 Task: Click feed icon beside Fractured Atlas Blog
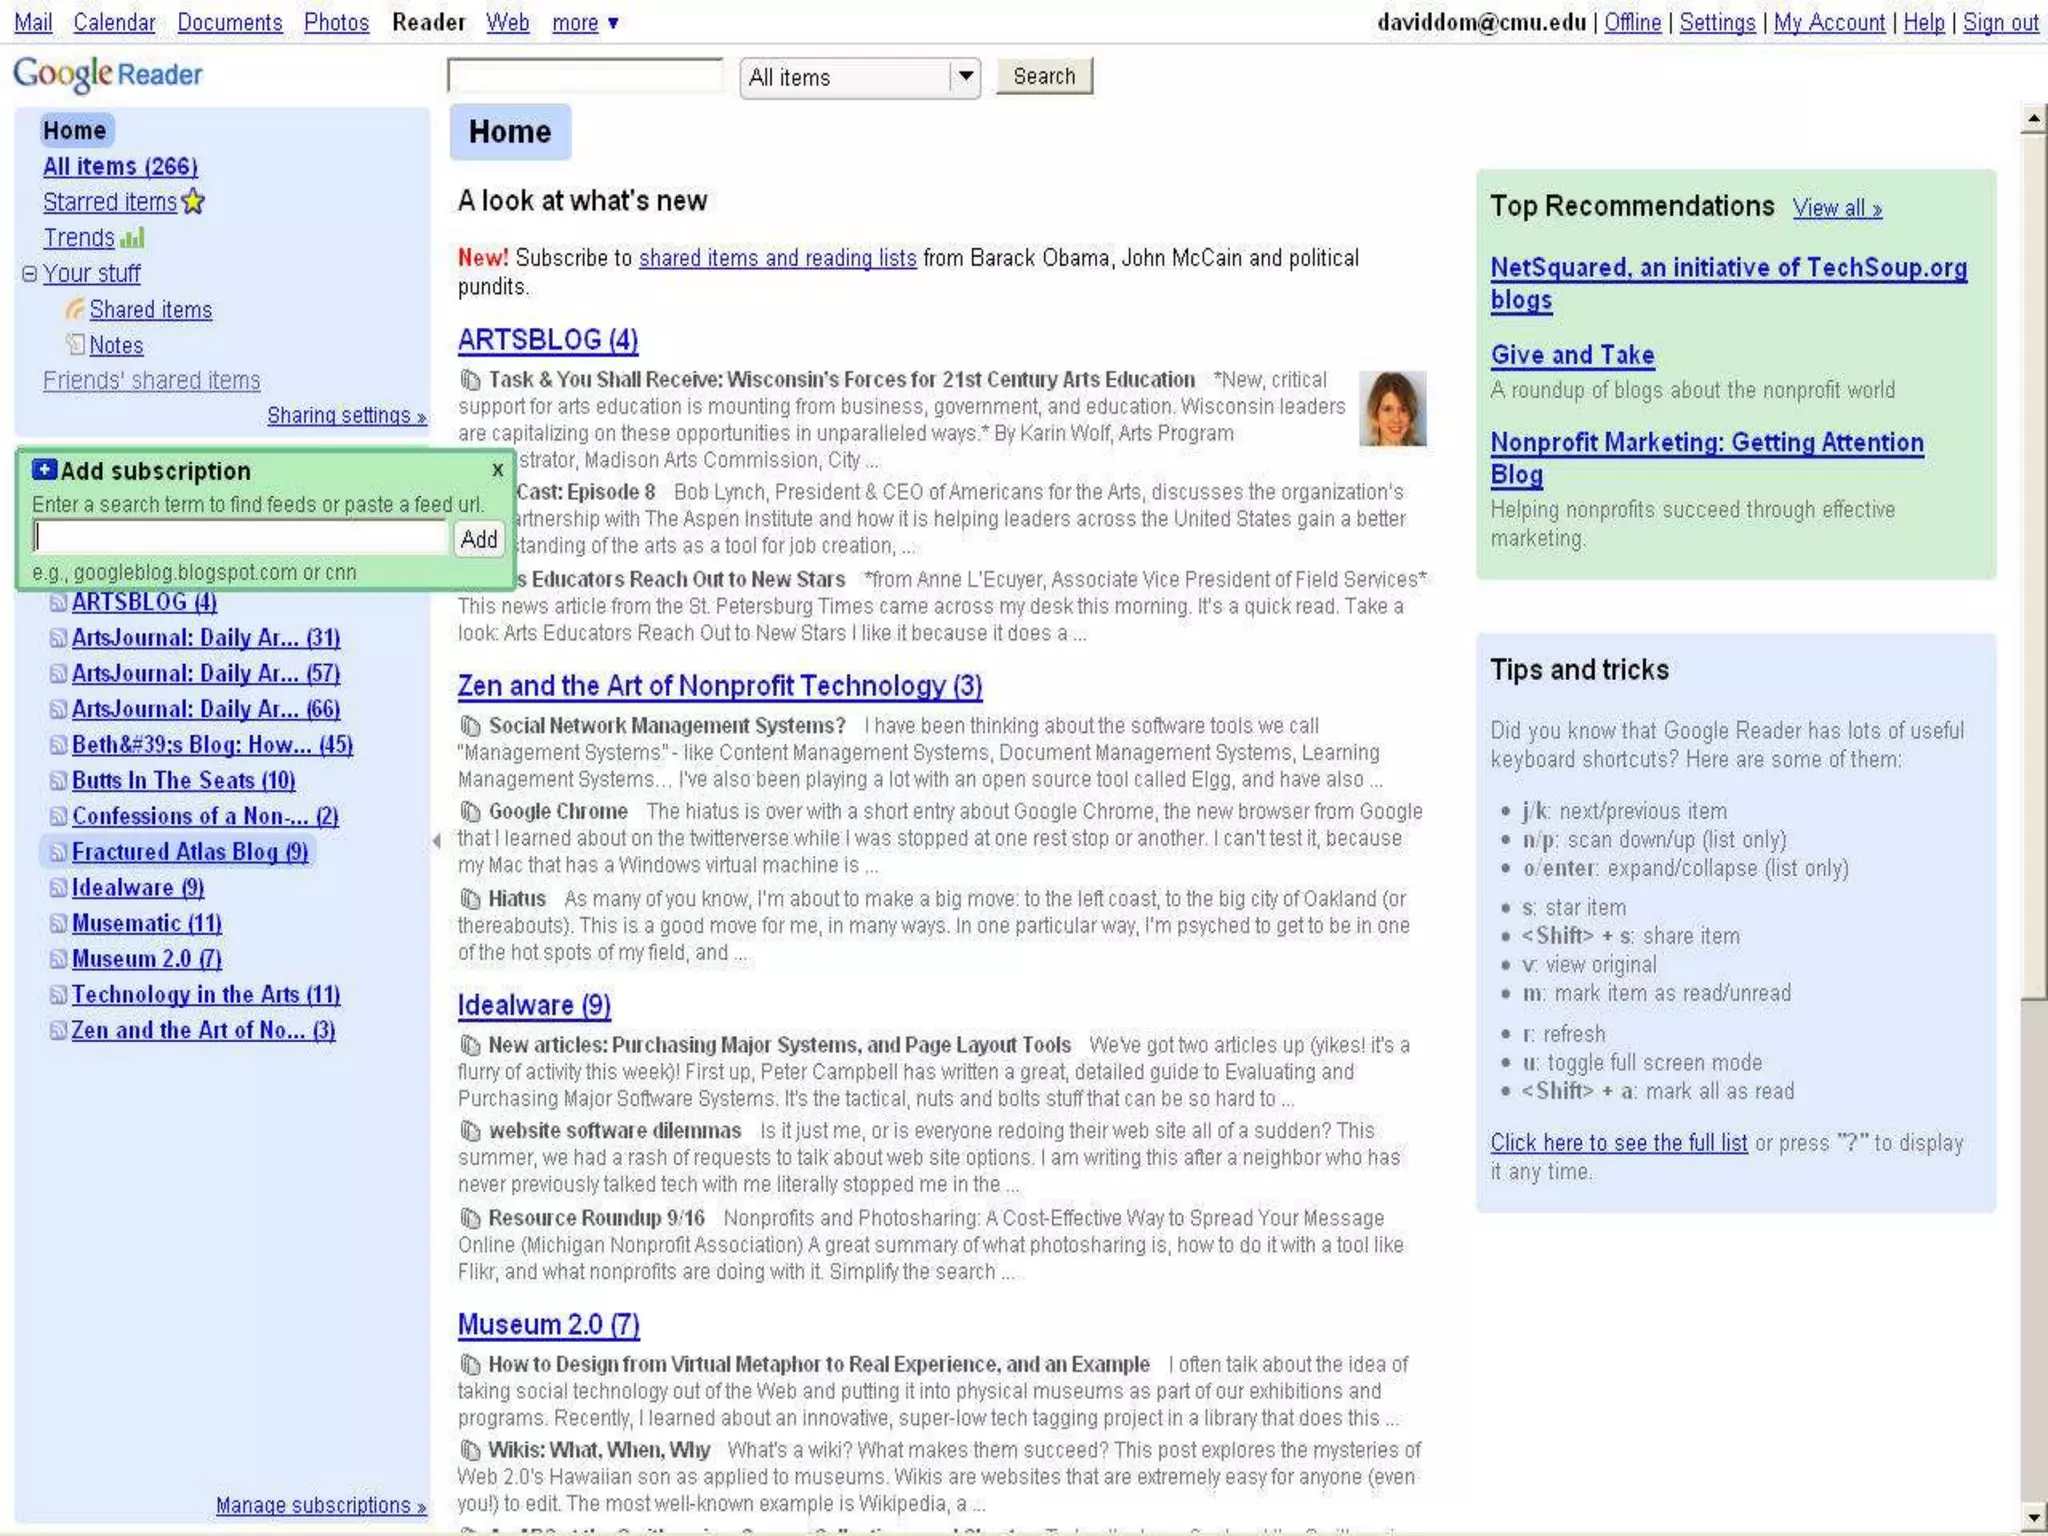pyautogui.click(x=58, y=852)
